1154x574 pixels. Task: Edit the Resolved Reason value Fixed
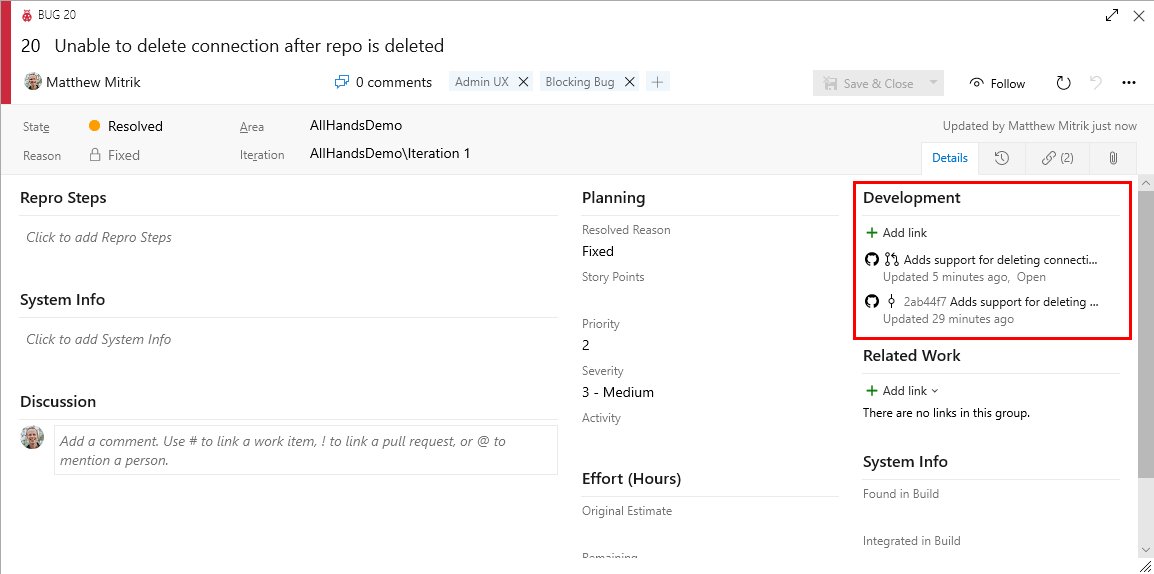tap(598, 251)
